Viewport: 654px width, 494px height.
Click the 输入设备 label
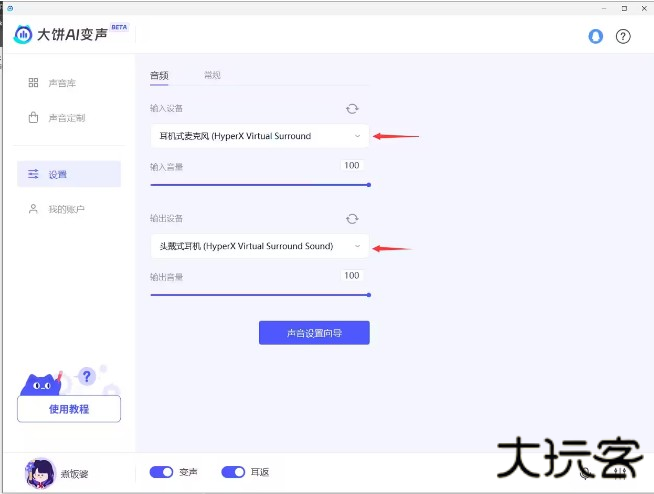166,108
